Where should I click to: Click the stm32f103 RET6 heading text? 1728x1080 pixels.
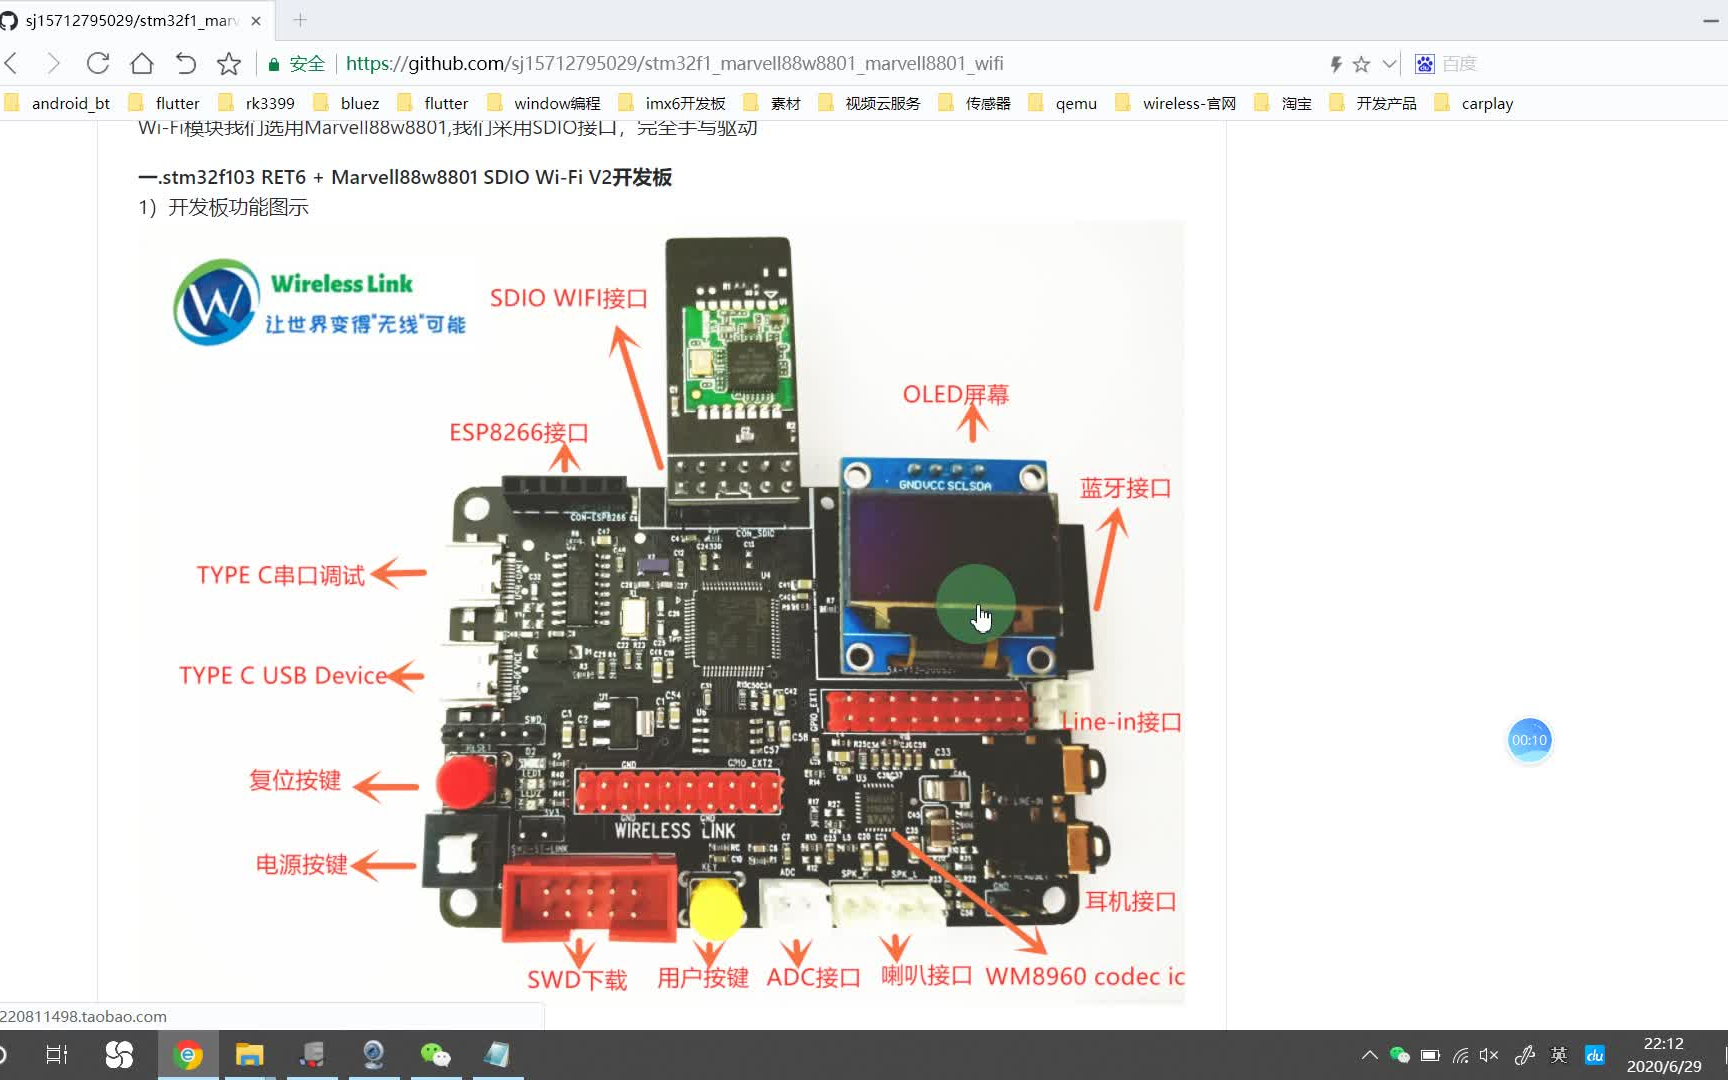(405, 177)
